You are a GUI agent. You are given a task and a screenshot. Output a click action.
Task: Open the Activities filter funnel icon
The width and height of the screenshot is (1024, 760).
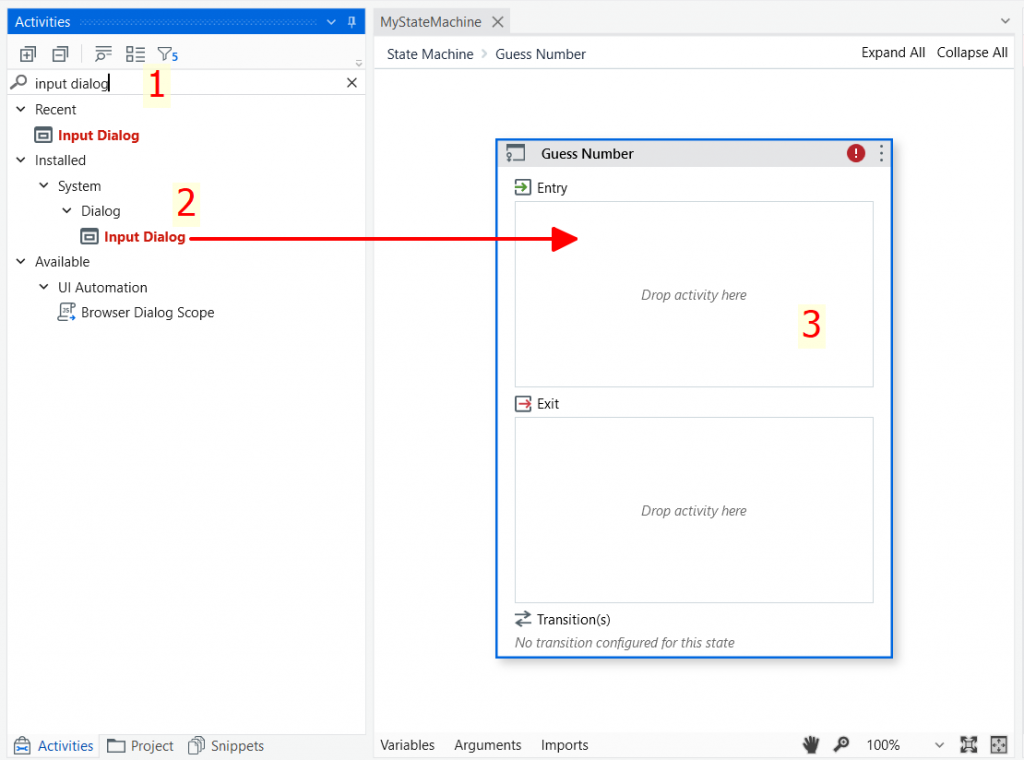(x=167, y=54)
